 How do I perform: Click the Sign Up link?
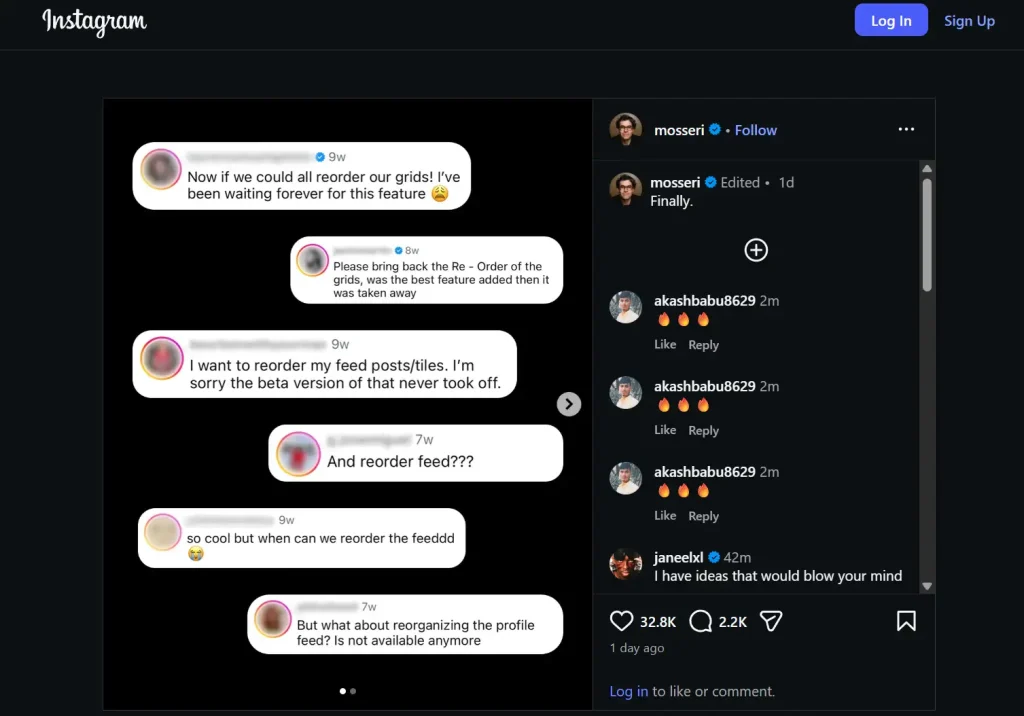969,21
